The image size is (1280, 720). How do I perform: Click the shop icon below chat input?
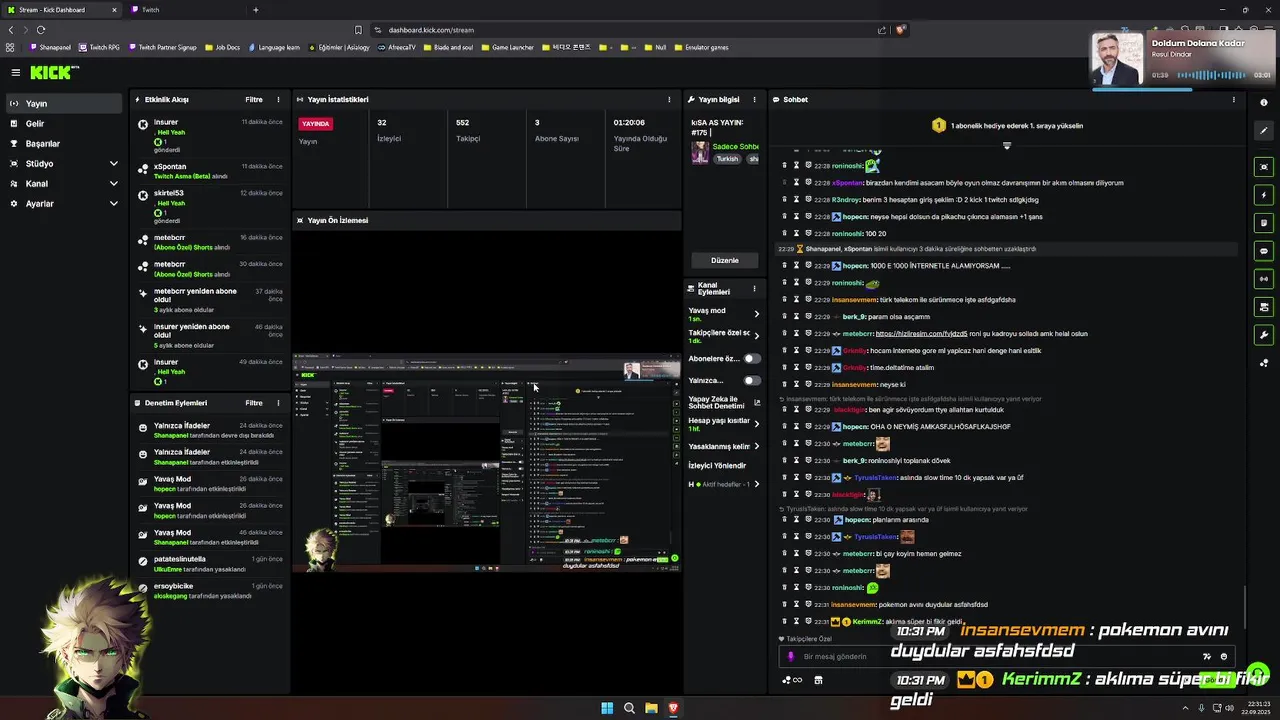(818, 680)
